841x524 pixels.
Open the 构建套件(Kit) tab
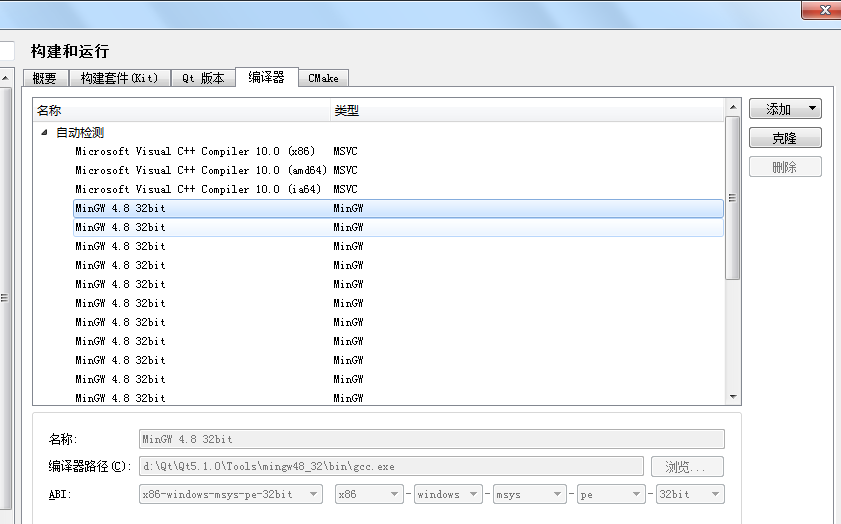point(120,78)
